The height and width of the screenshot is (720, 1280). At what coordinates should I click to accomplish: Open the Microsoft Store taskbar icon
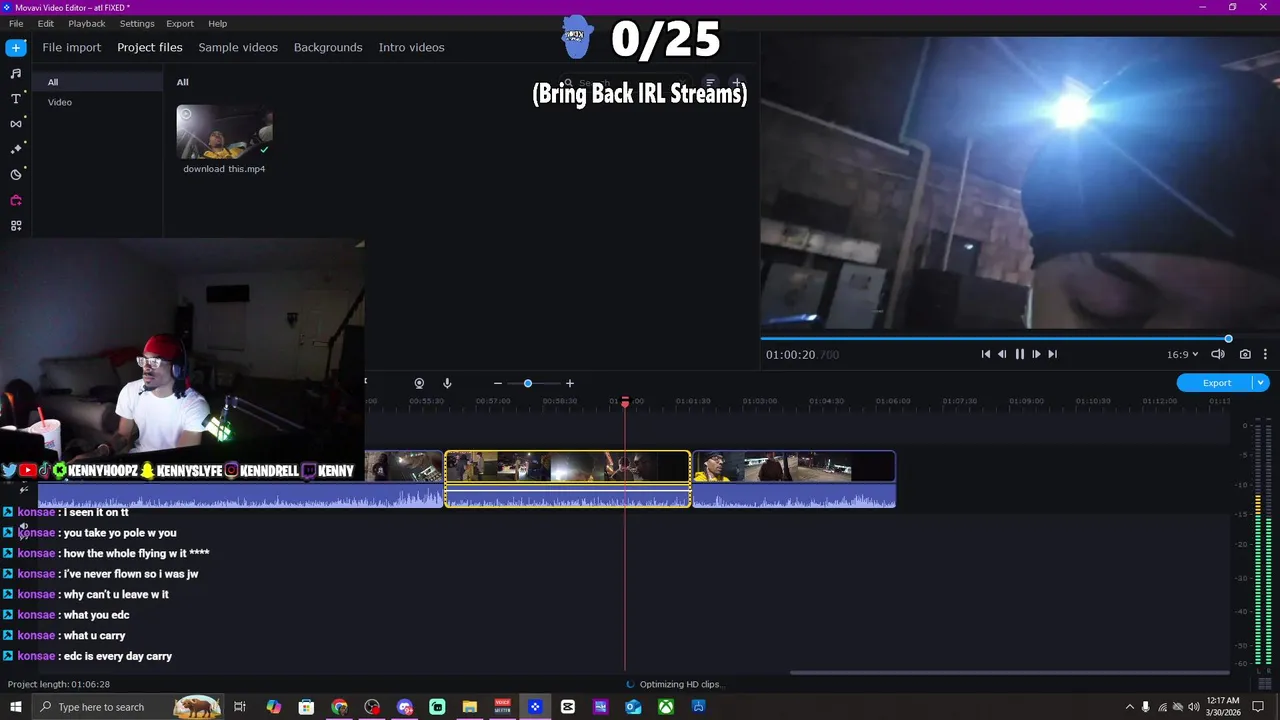click(x=306, y=707)
